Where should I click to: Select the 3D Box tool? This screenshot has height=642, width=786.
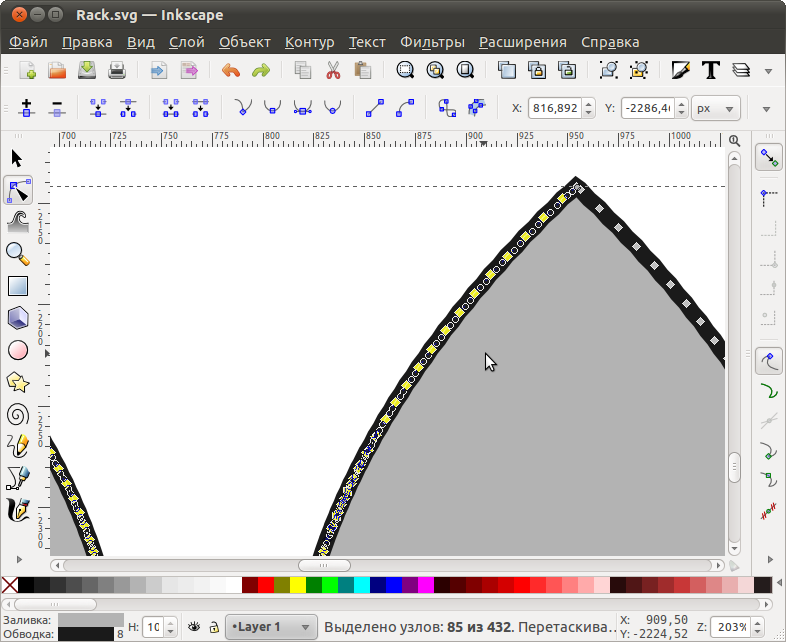18,318
